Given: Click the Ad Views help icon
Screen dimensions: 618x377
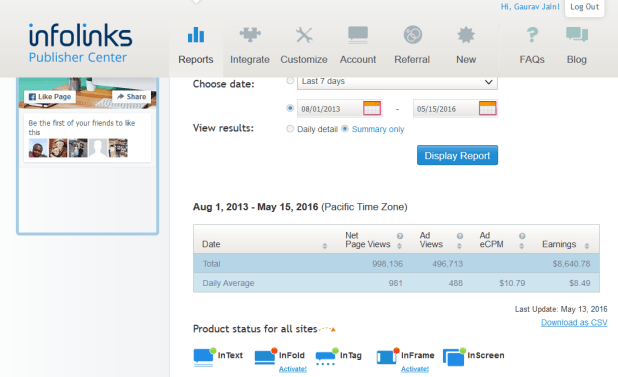Looking at the screenshot, I should 460,236.
